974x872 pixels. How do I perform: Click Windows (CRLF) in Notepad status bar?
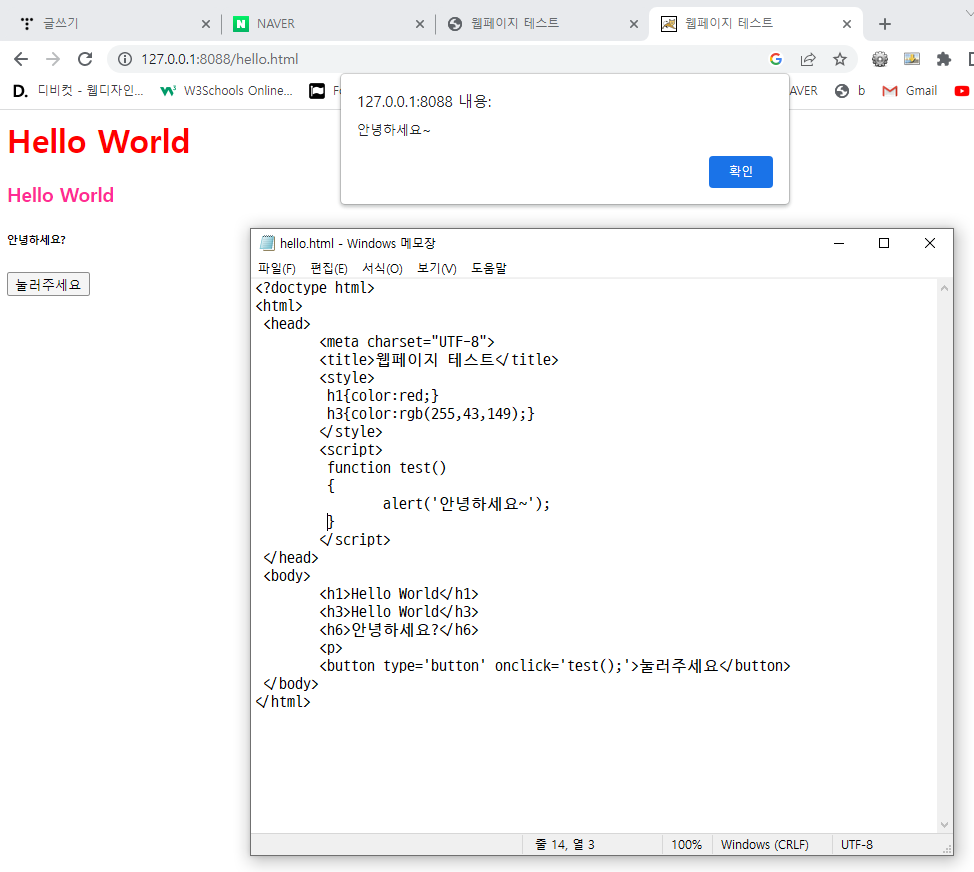(765, 845)
